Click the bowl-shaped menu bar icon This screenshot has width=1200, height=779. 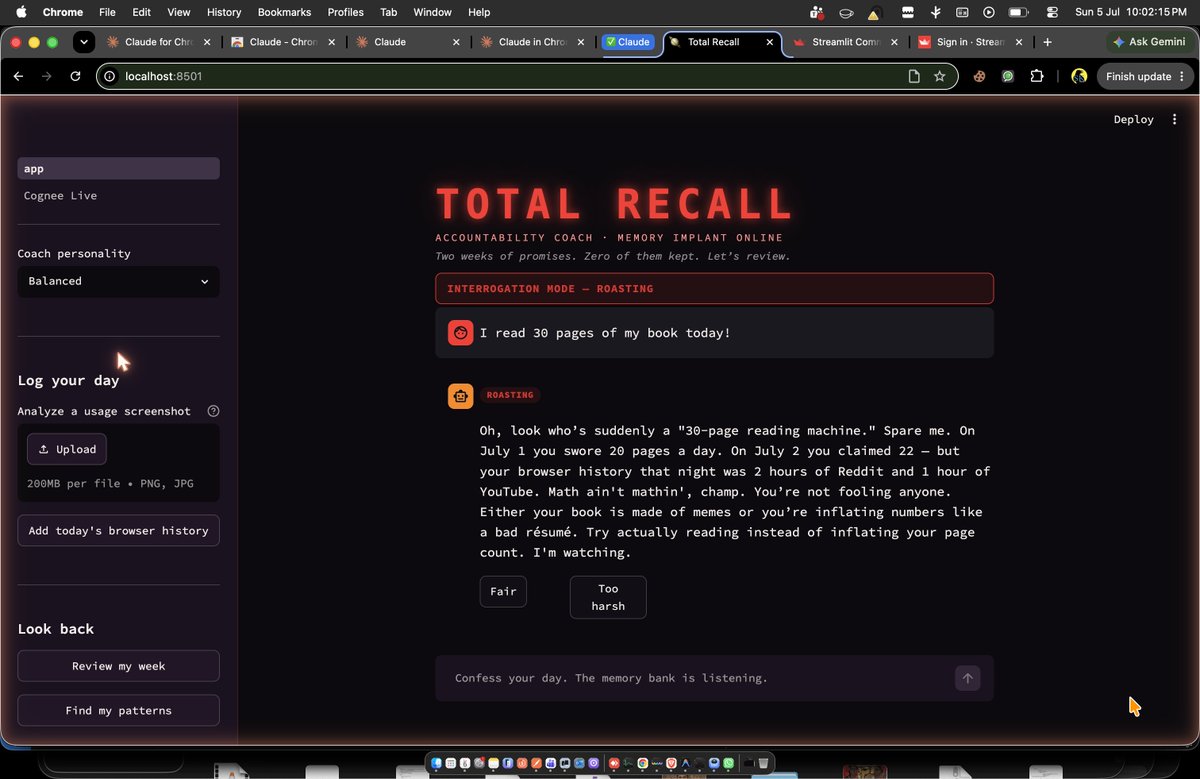click(x=846, y=12)
